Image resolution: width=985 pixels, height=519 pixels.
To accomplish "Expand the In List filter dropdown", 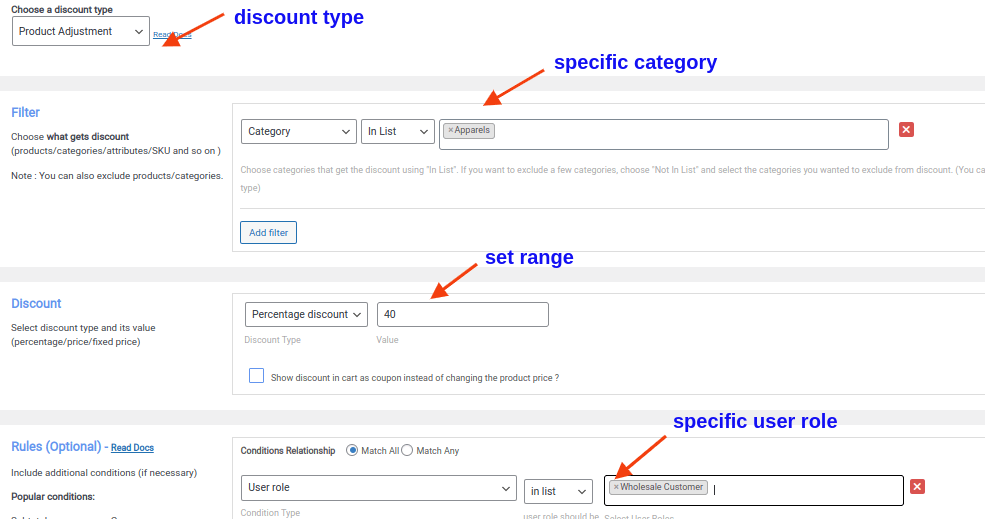I will pyautogui.click(x=397, y=131).
